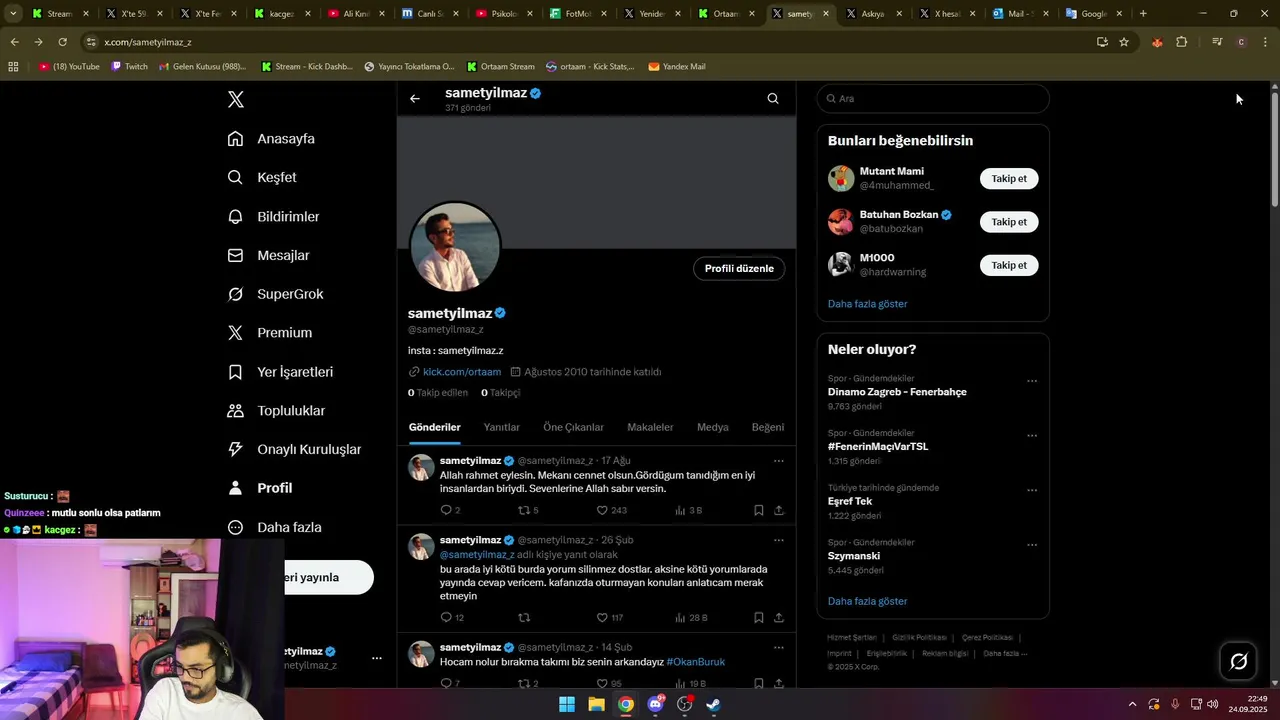Follow Mutant Mami with Takip et
Viewport: 1280px width, 720px height.
click(x=1009, y=179)
